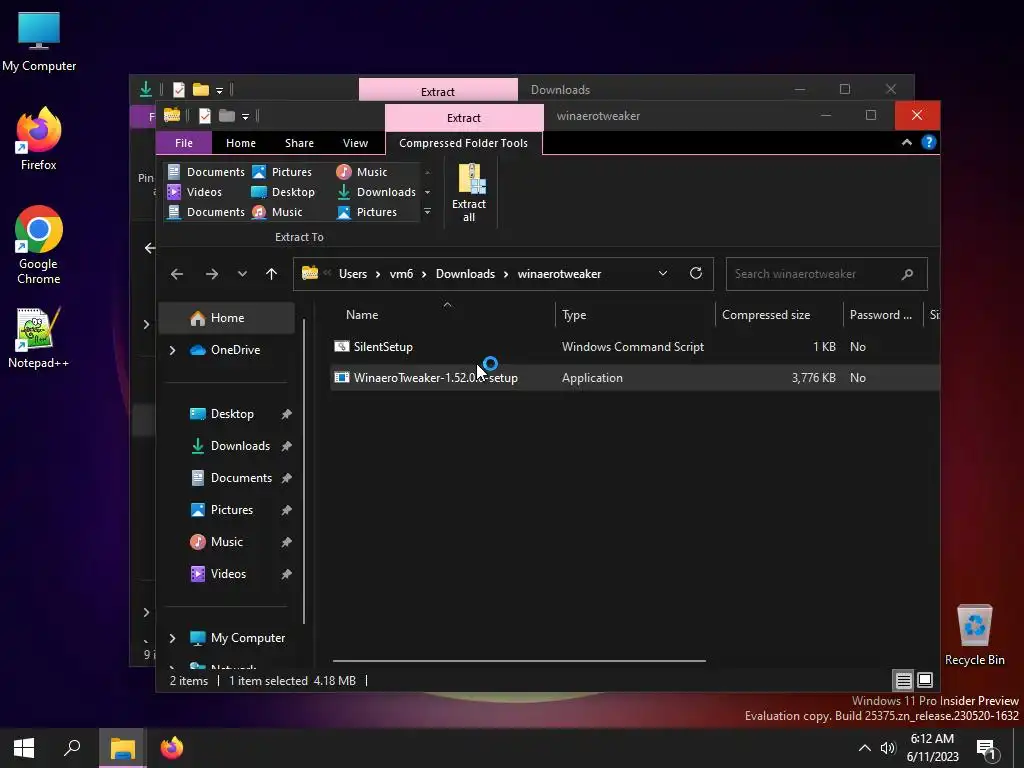Switch to the Home ribbon tab

click(x=241, y=143)
